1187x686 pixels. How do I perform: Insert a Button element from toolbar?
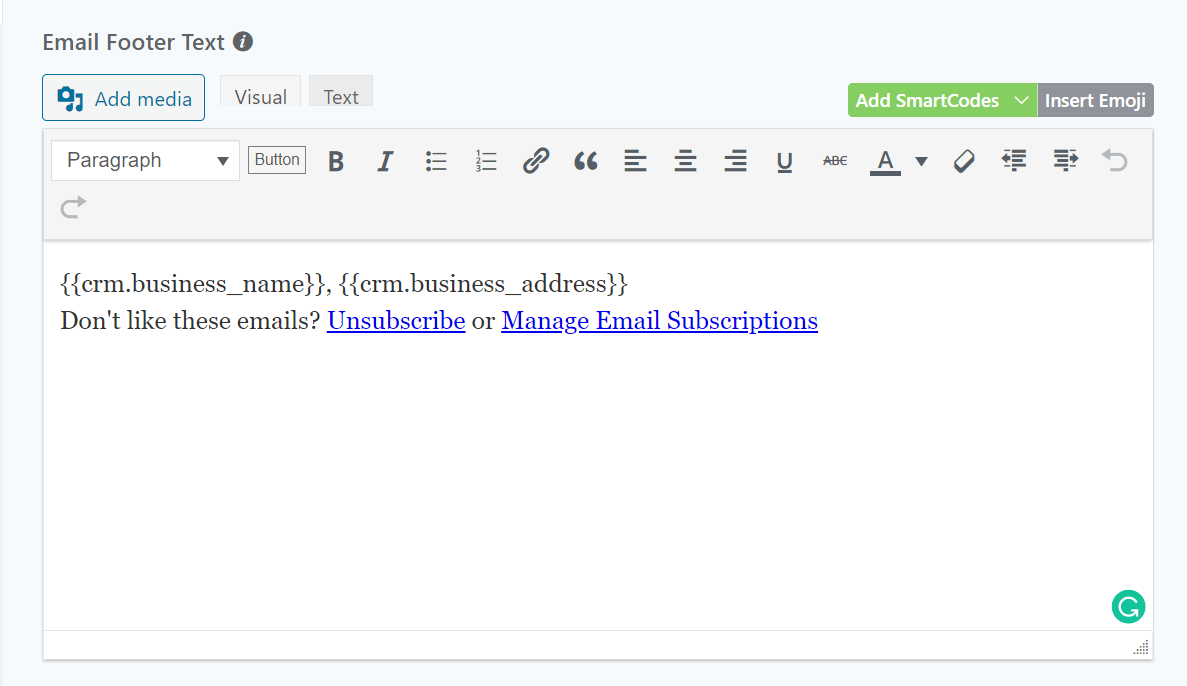pos(277,160)
